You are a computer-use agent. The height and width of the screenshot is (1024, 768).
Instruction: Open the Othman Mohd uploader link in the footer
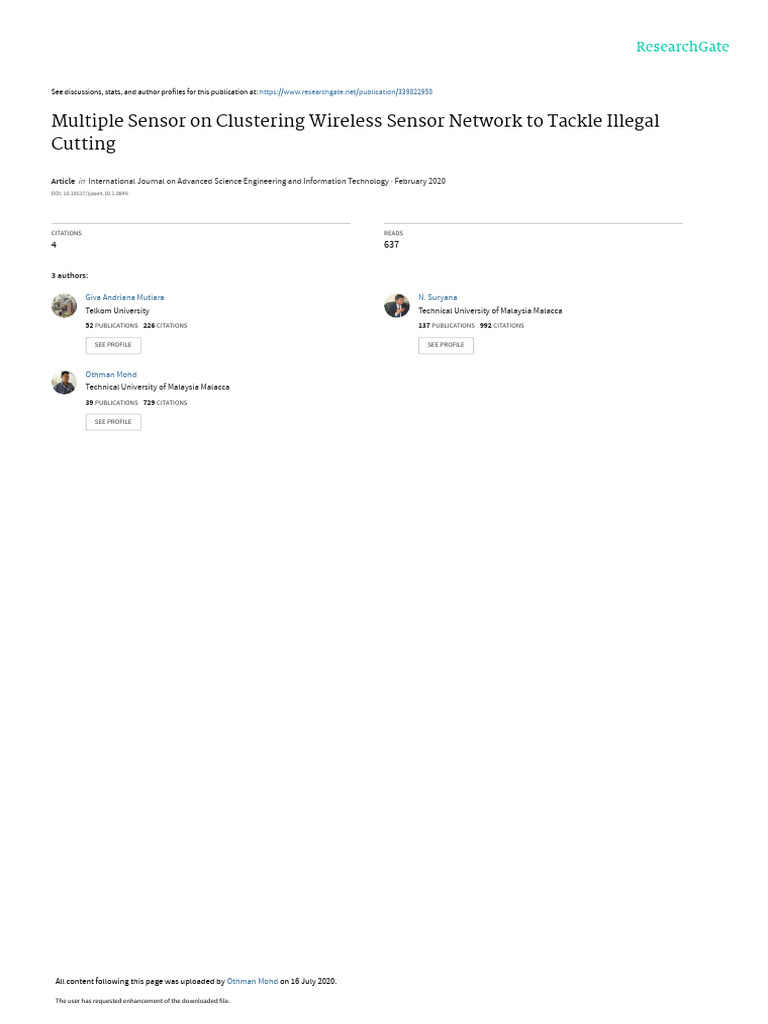pos(252,982)
